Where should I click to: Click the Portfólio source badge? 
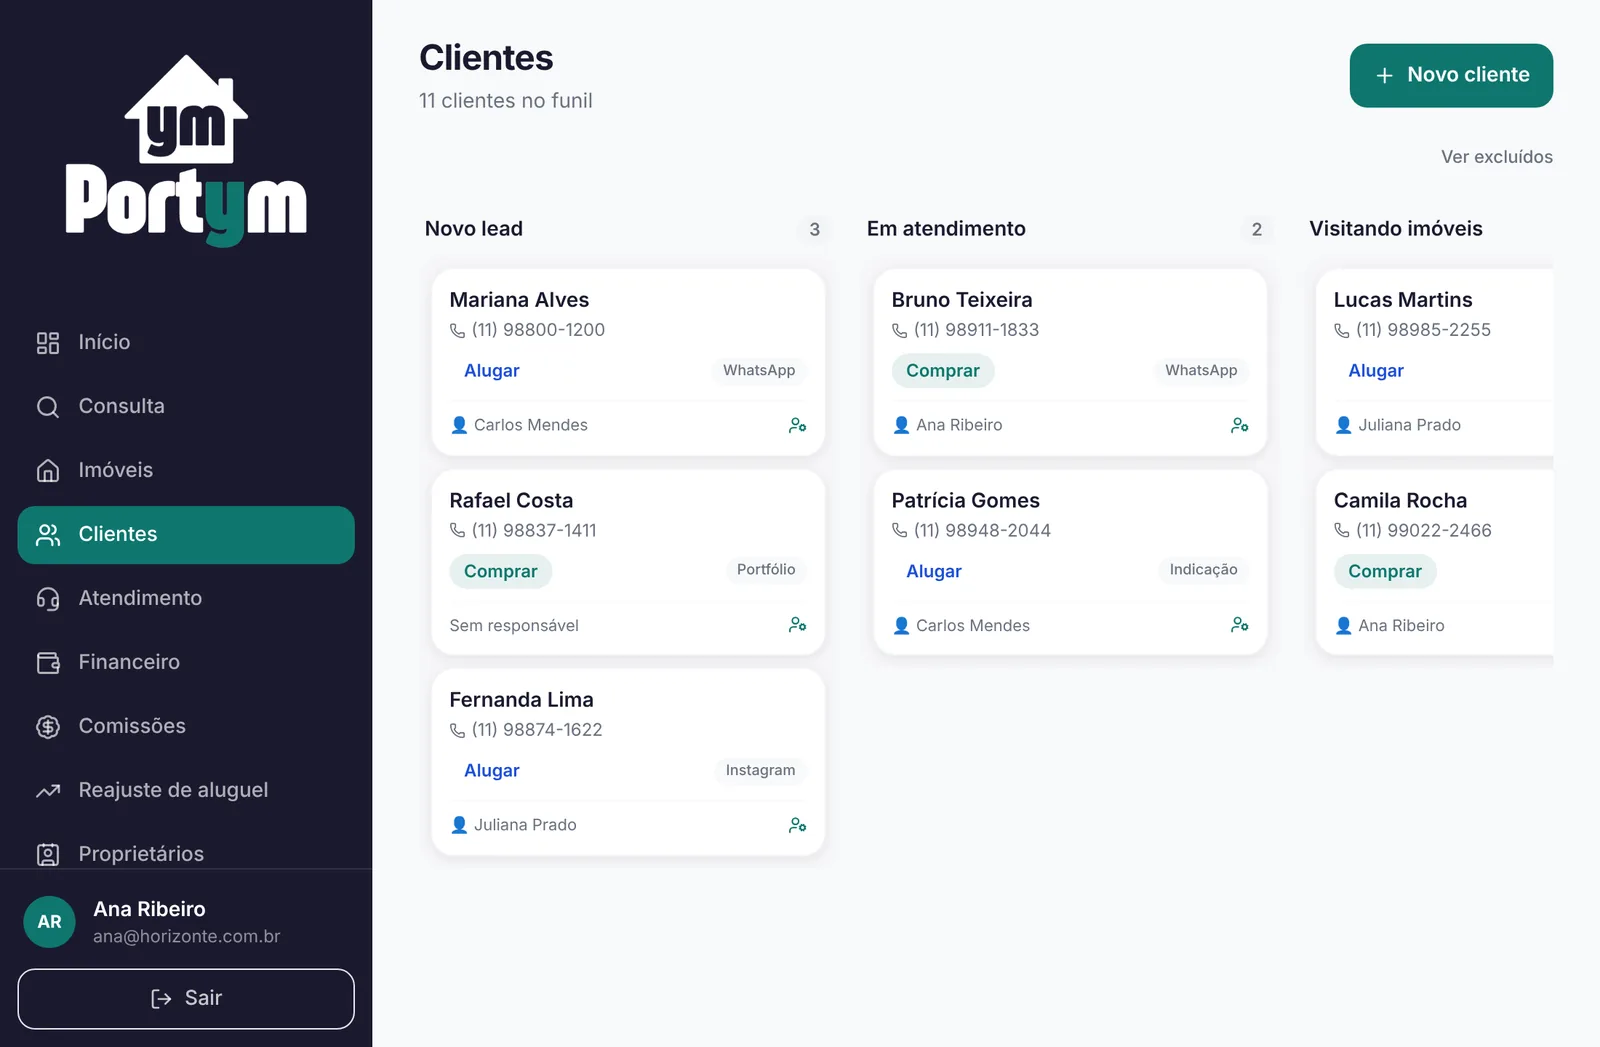coord(766,570)
